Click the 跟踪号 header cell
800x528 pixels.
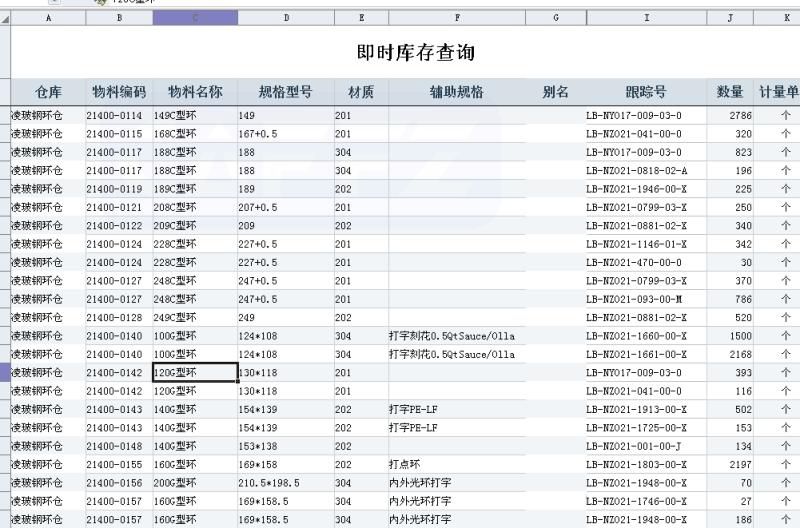coord(646,92)
